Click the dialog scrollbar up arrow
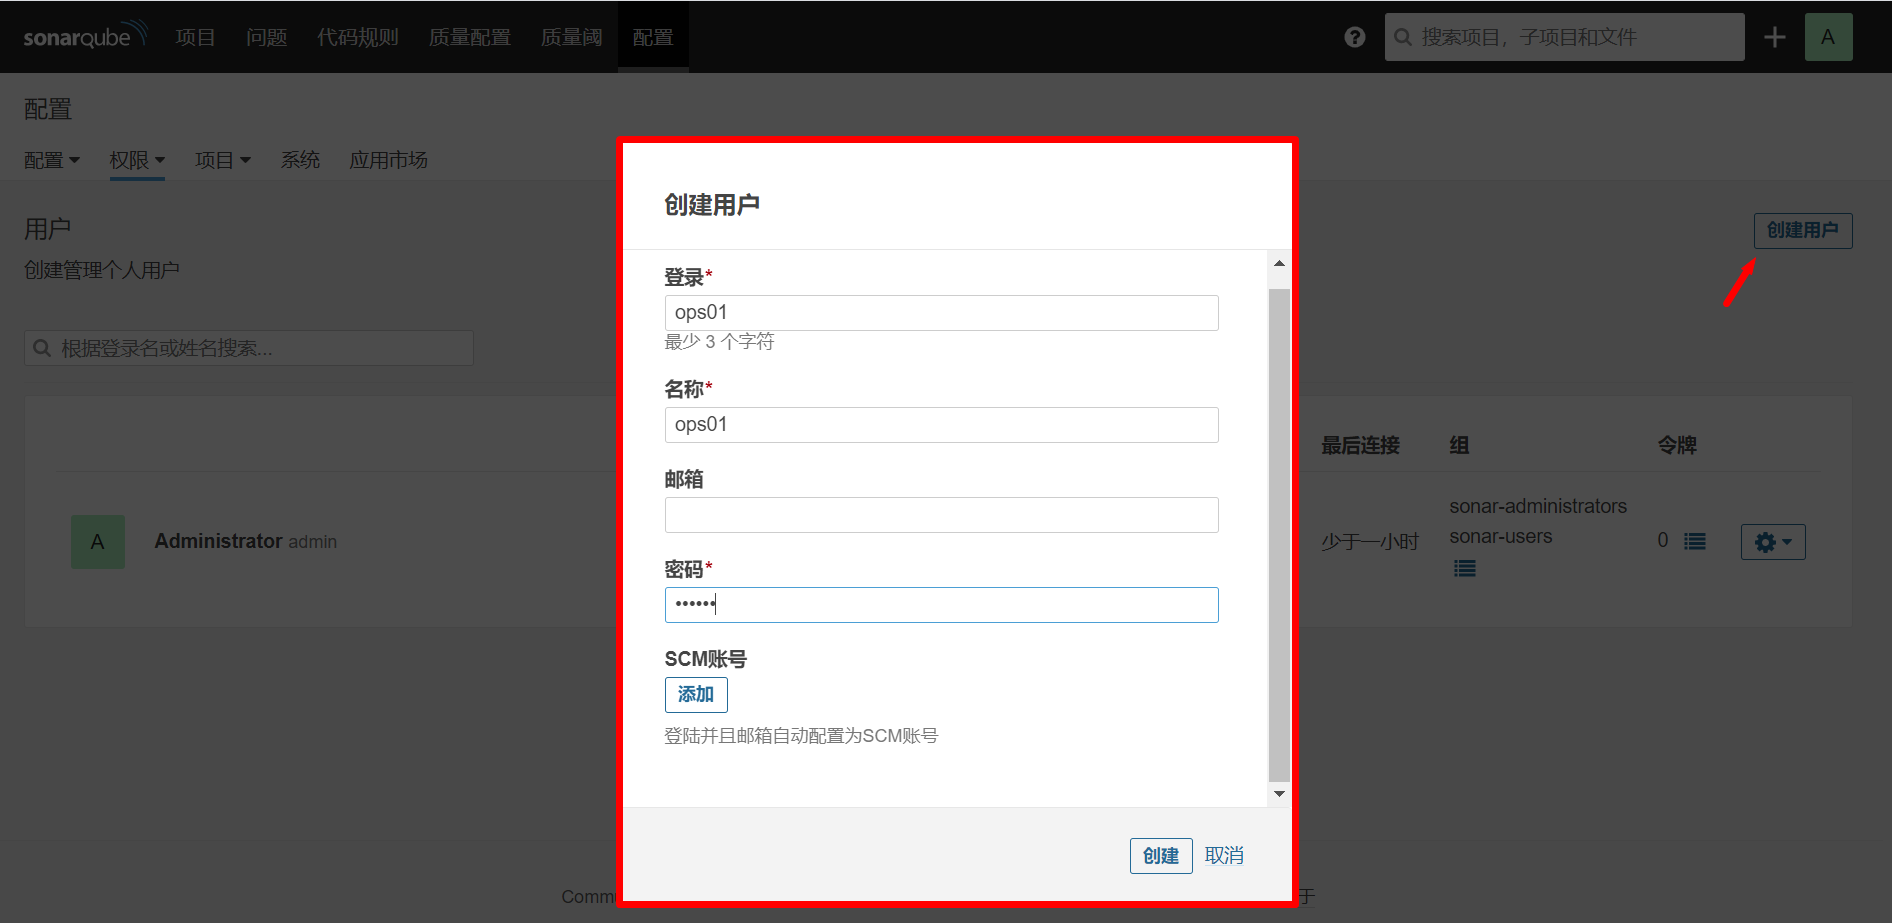 [1279, 264]
